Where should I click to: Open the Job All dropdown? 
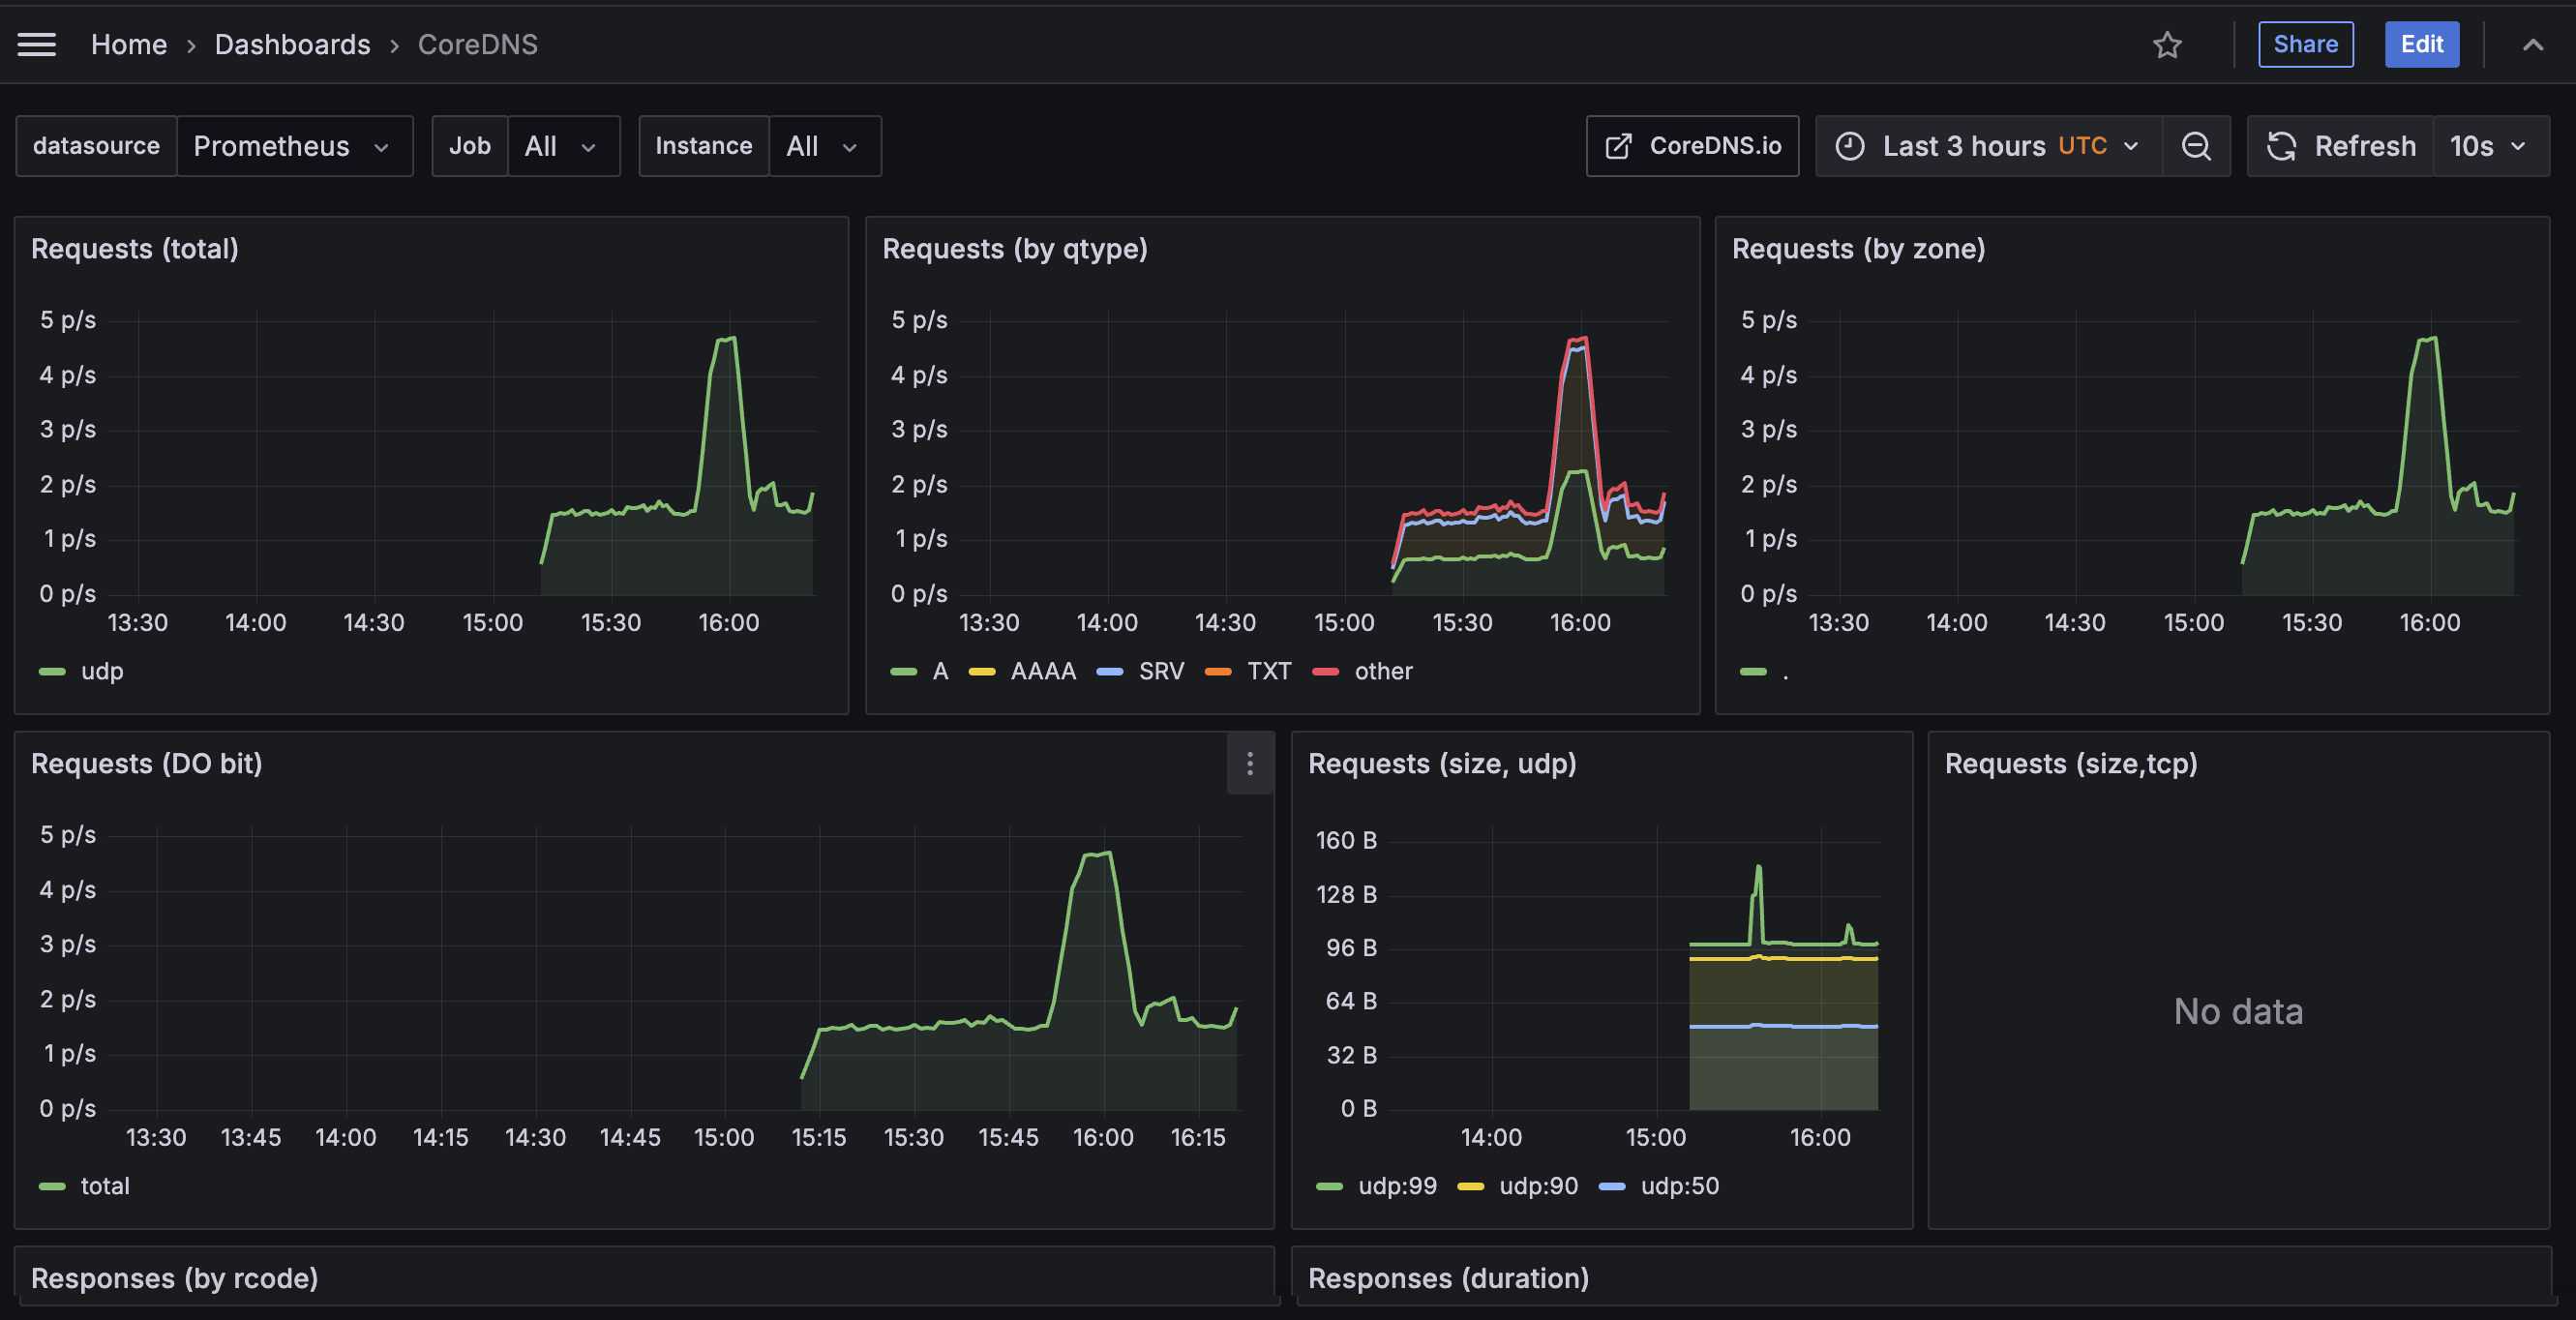click(x=563, y=146)
